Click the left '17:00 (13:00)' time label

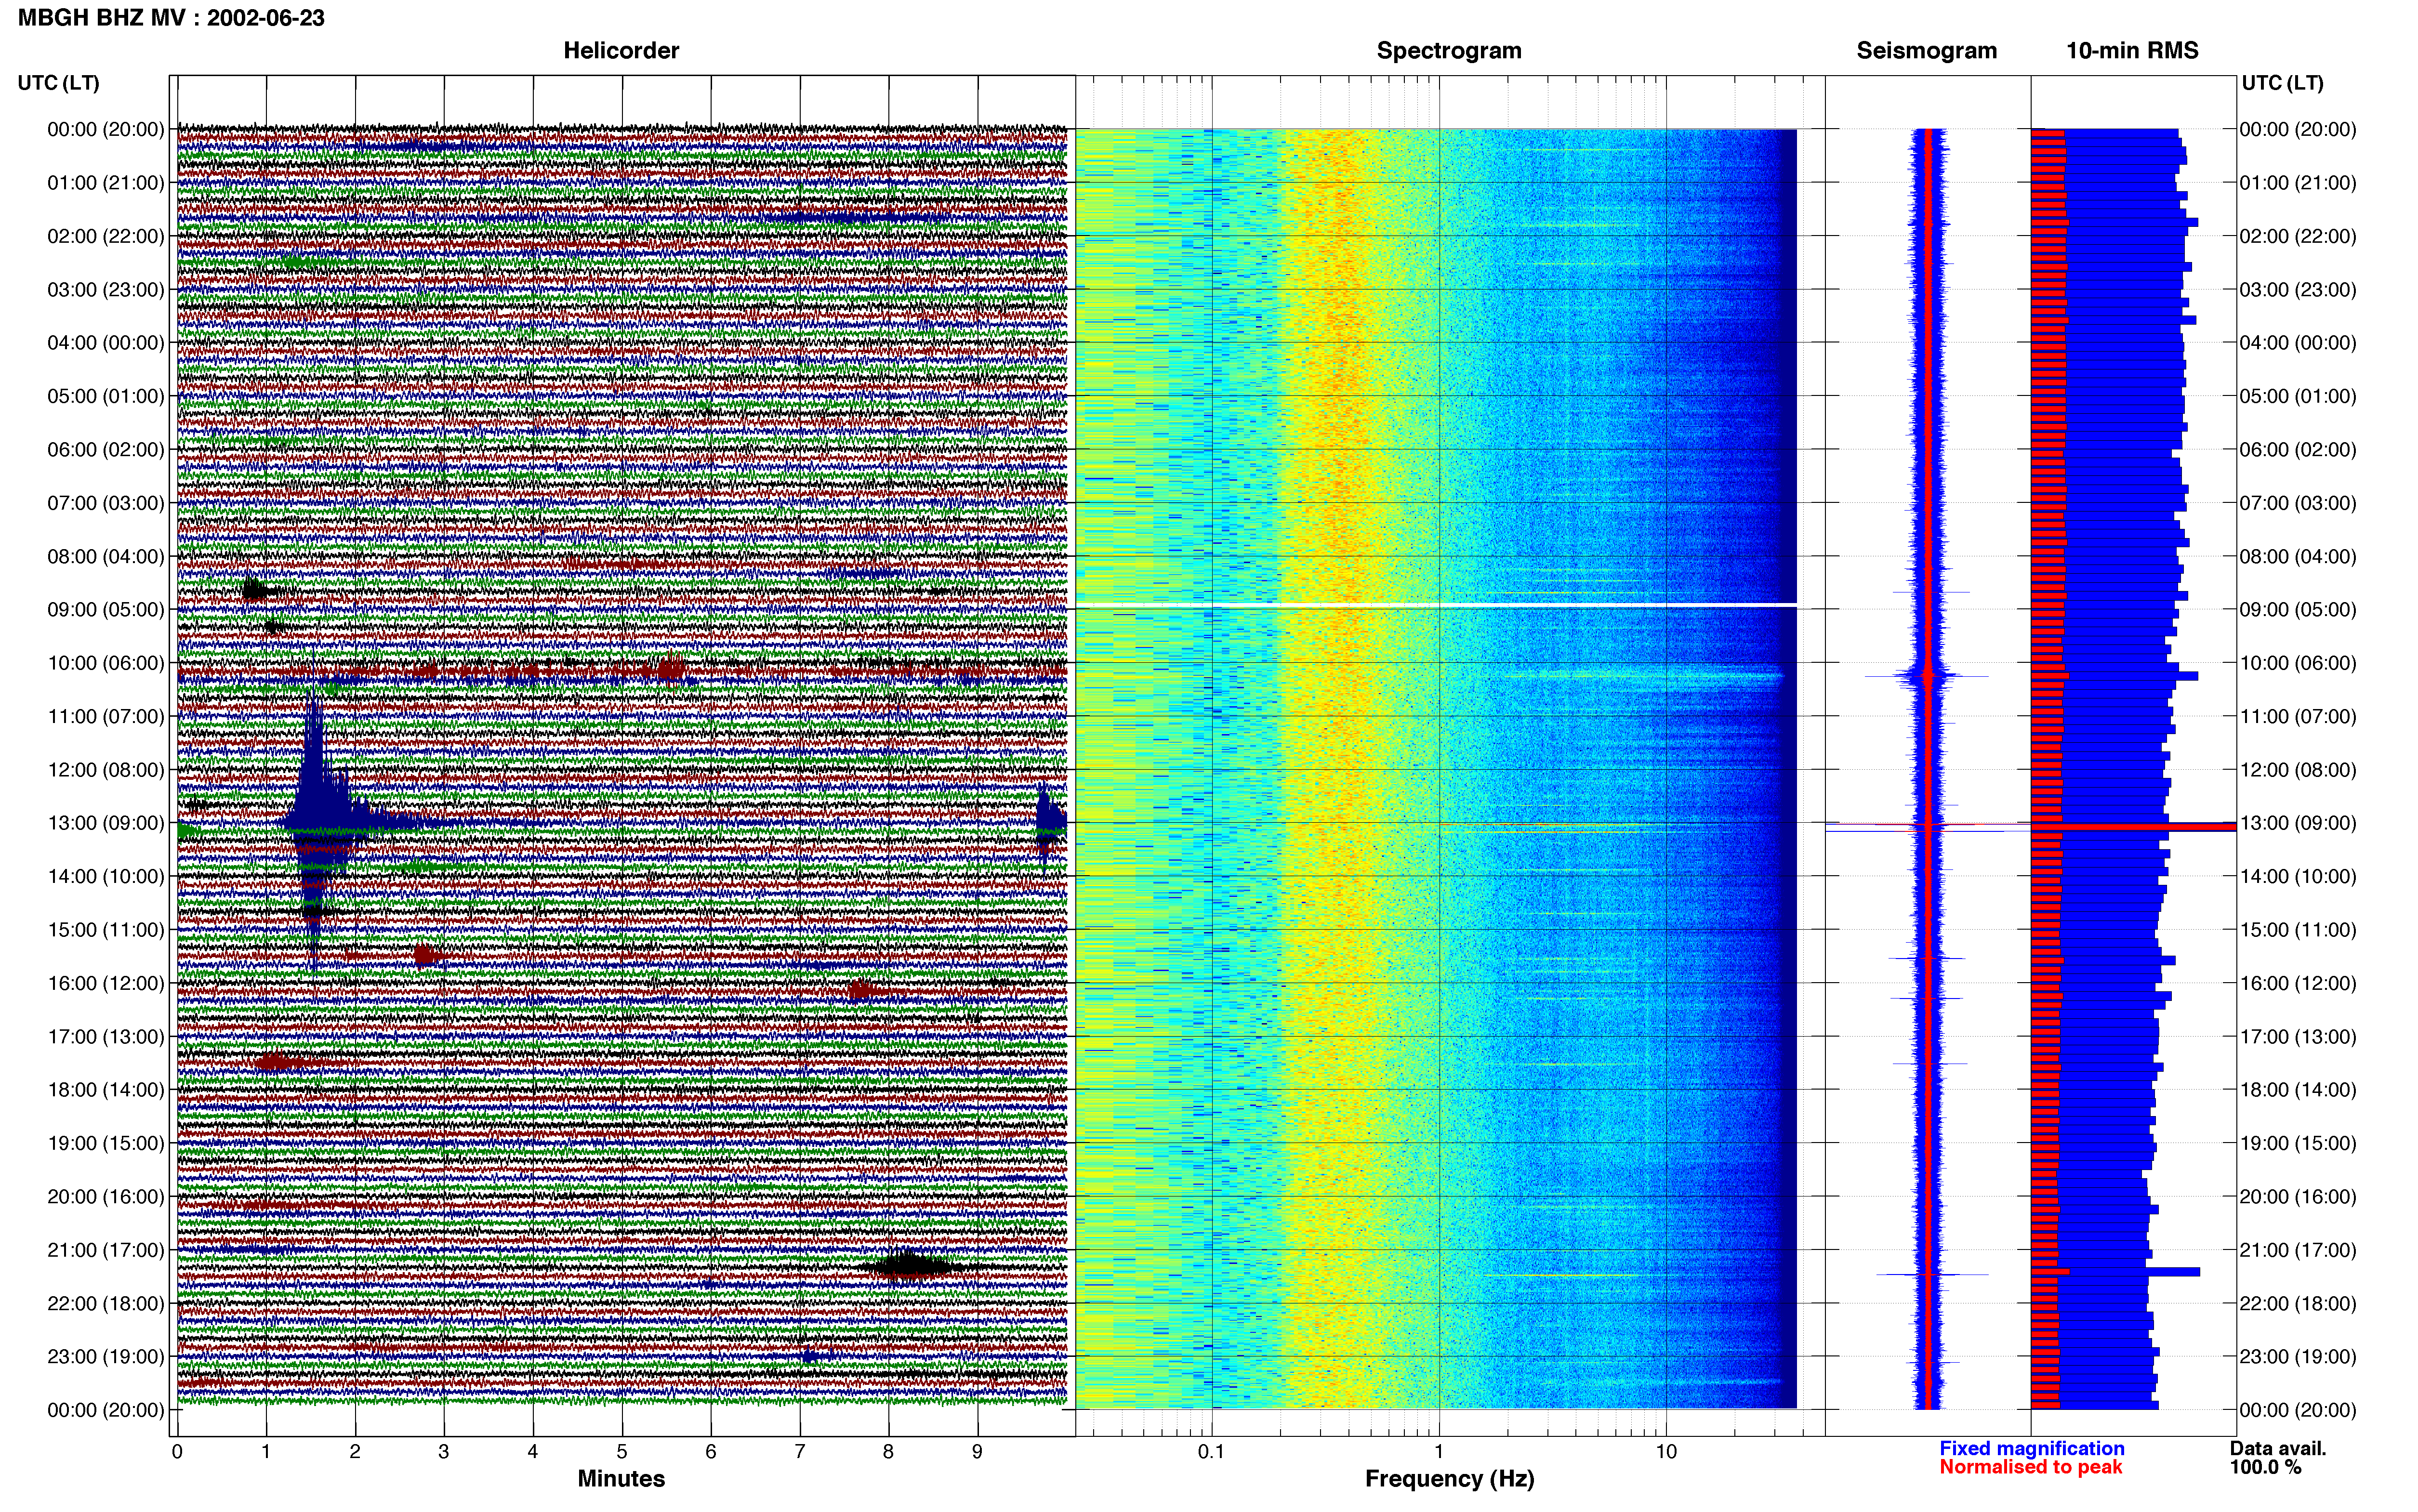pos(106,1036)
